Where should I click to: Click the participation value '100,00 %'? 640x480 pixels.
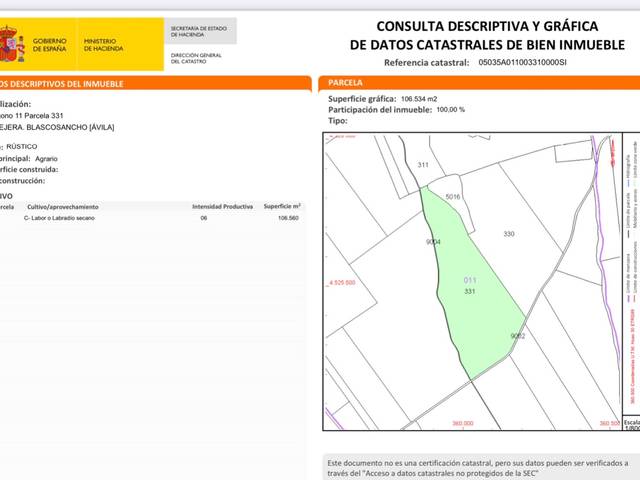click(x=451, y=110)
